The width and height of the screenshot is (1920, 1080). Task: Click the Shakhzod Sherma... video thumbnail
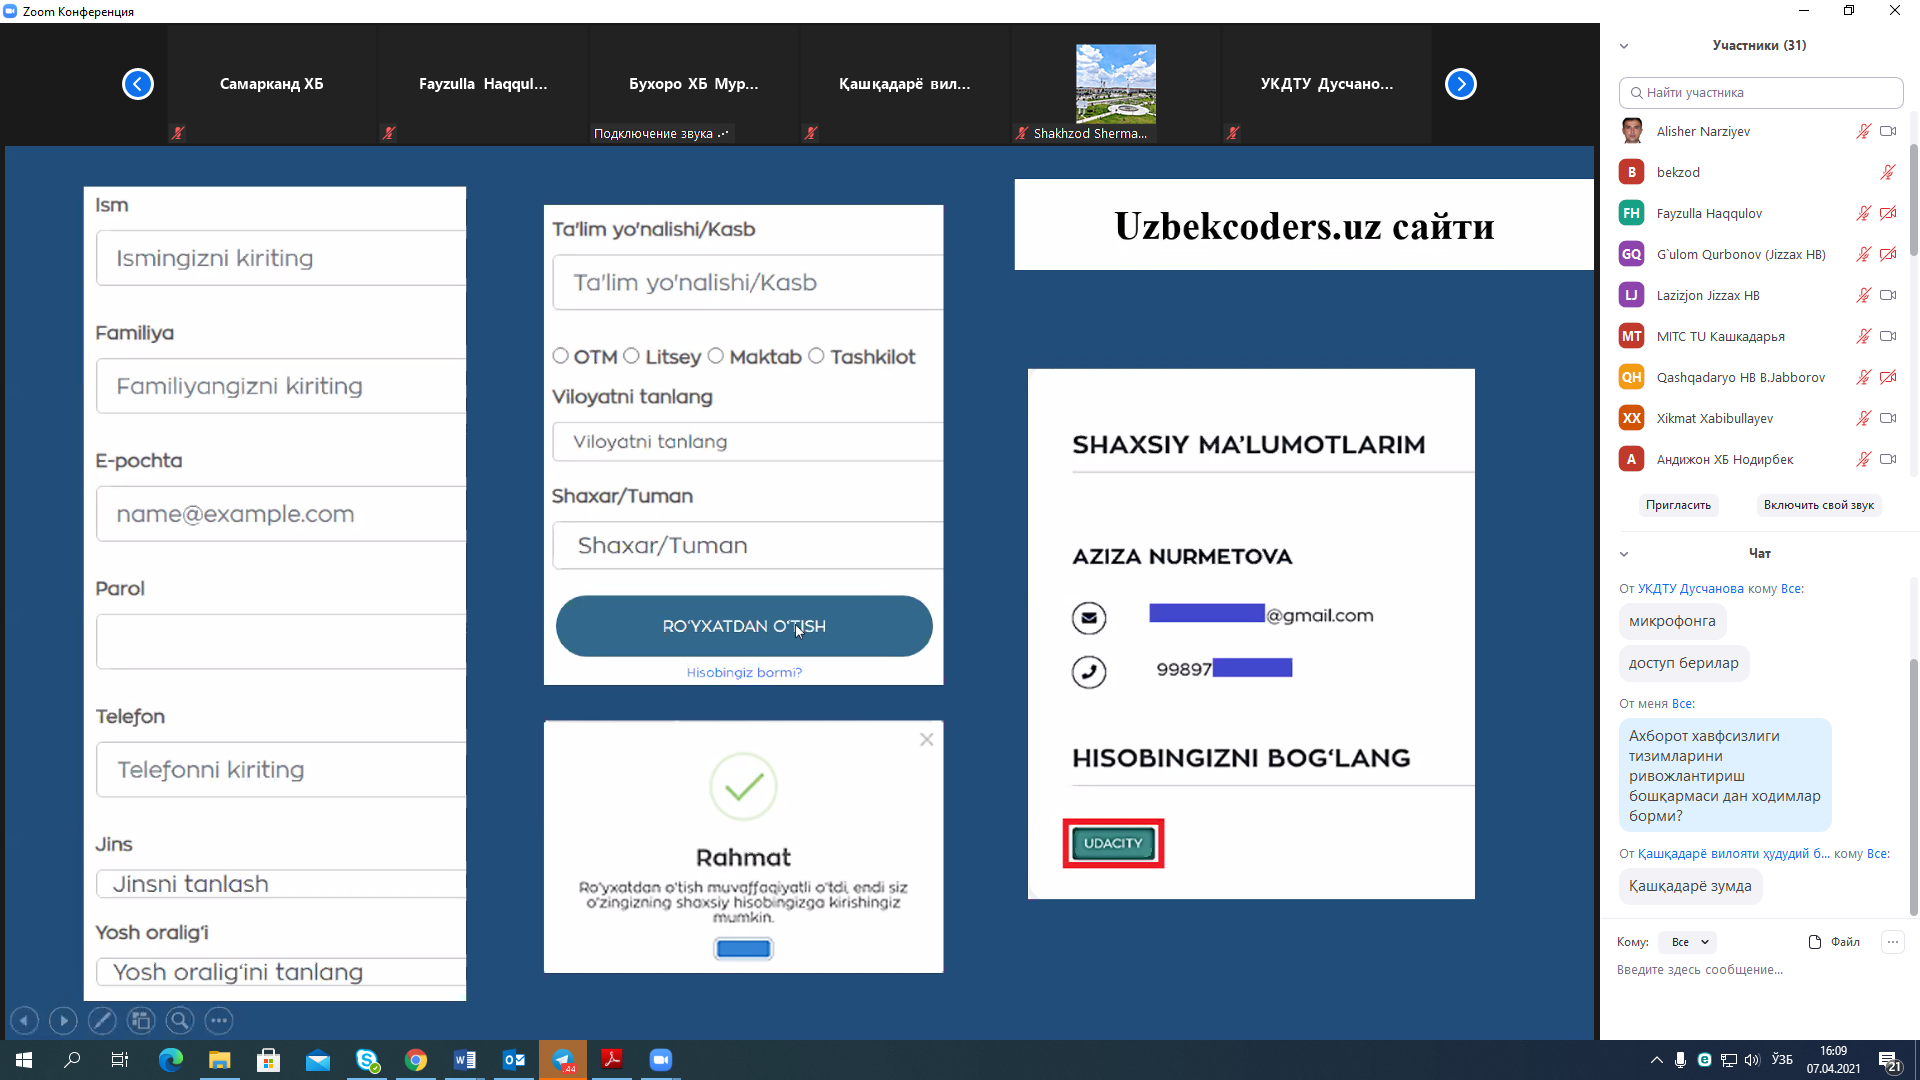pos(1116,84)
